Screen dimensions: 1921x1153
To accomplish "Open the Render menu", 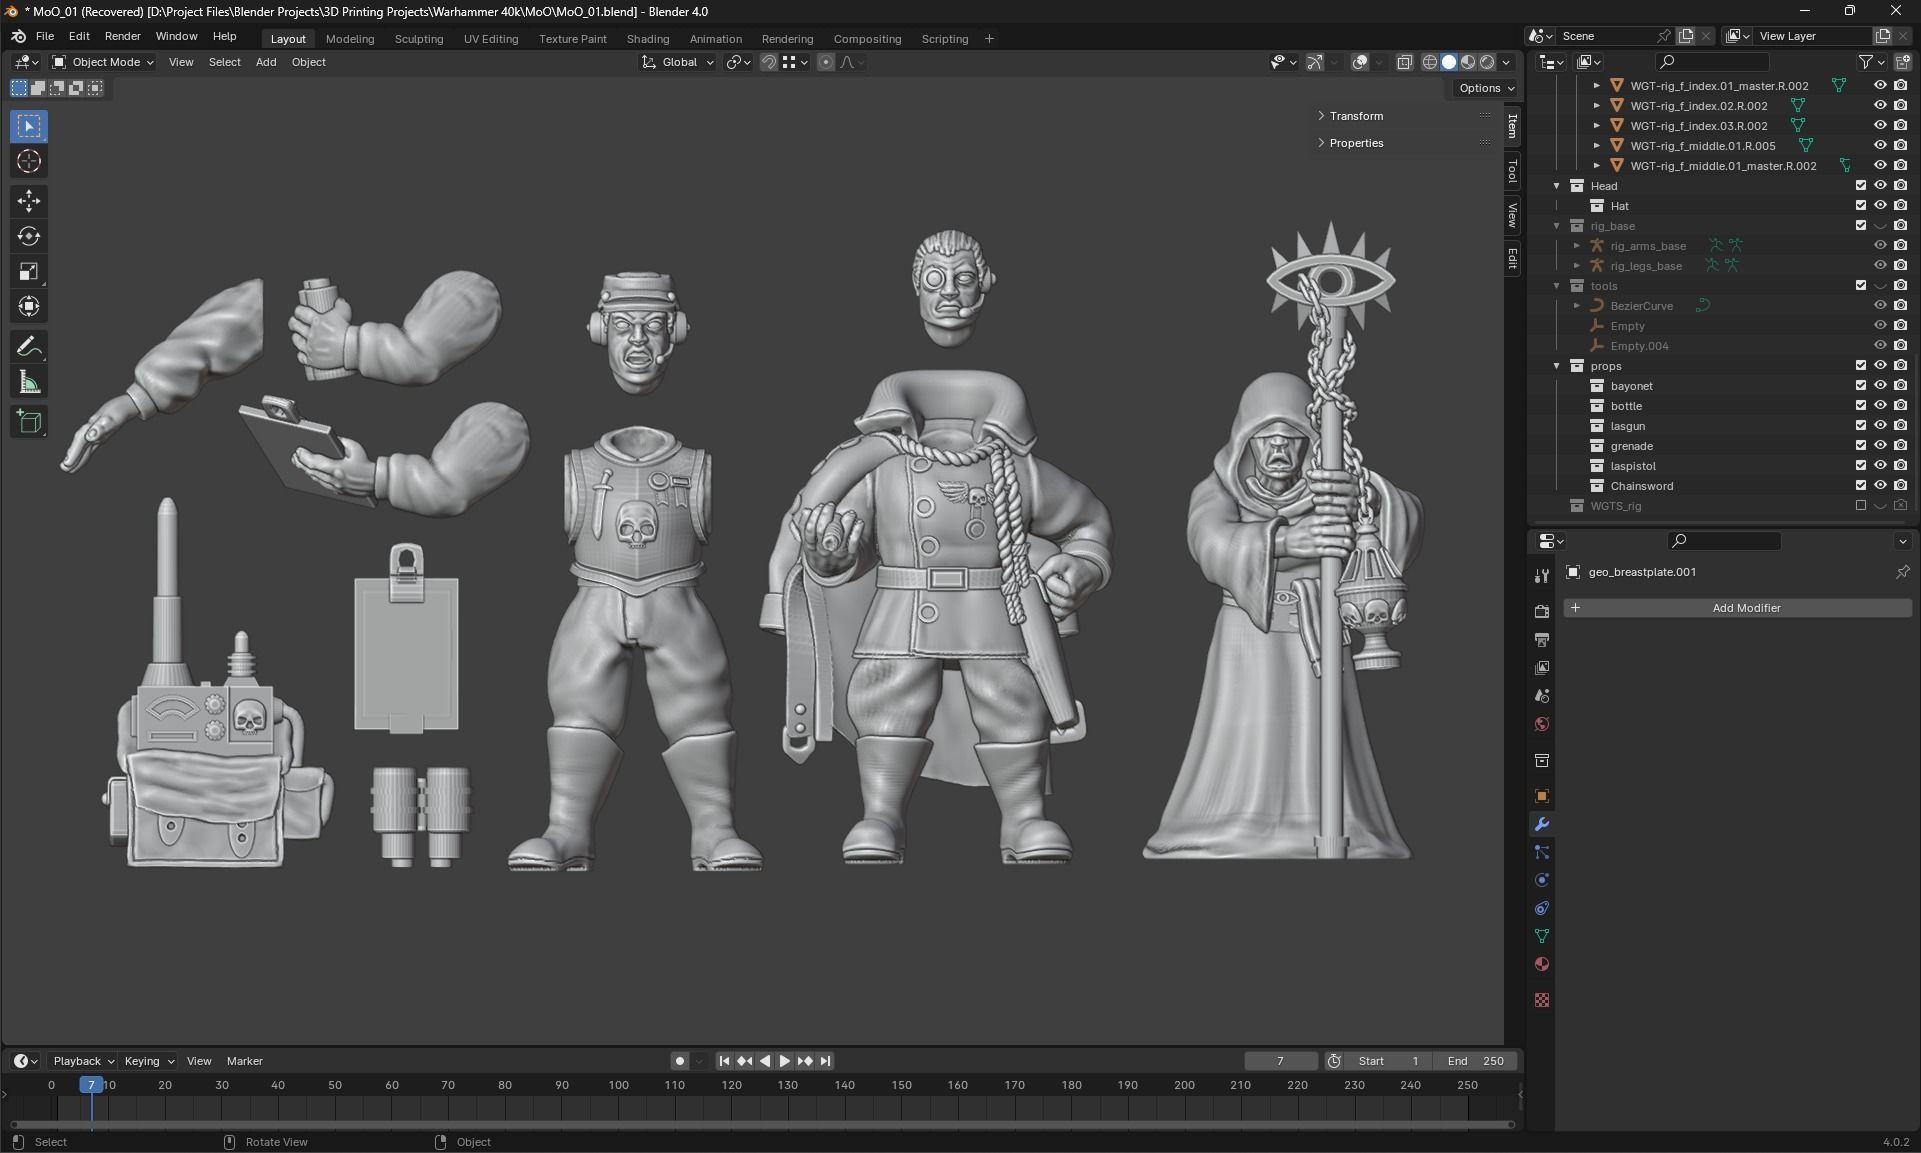I will pyautogui.click(x=122, y=36).
